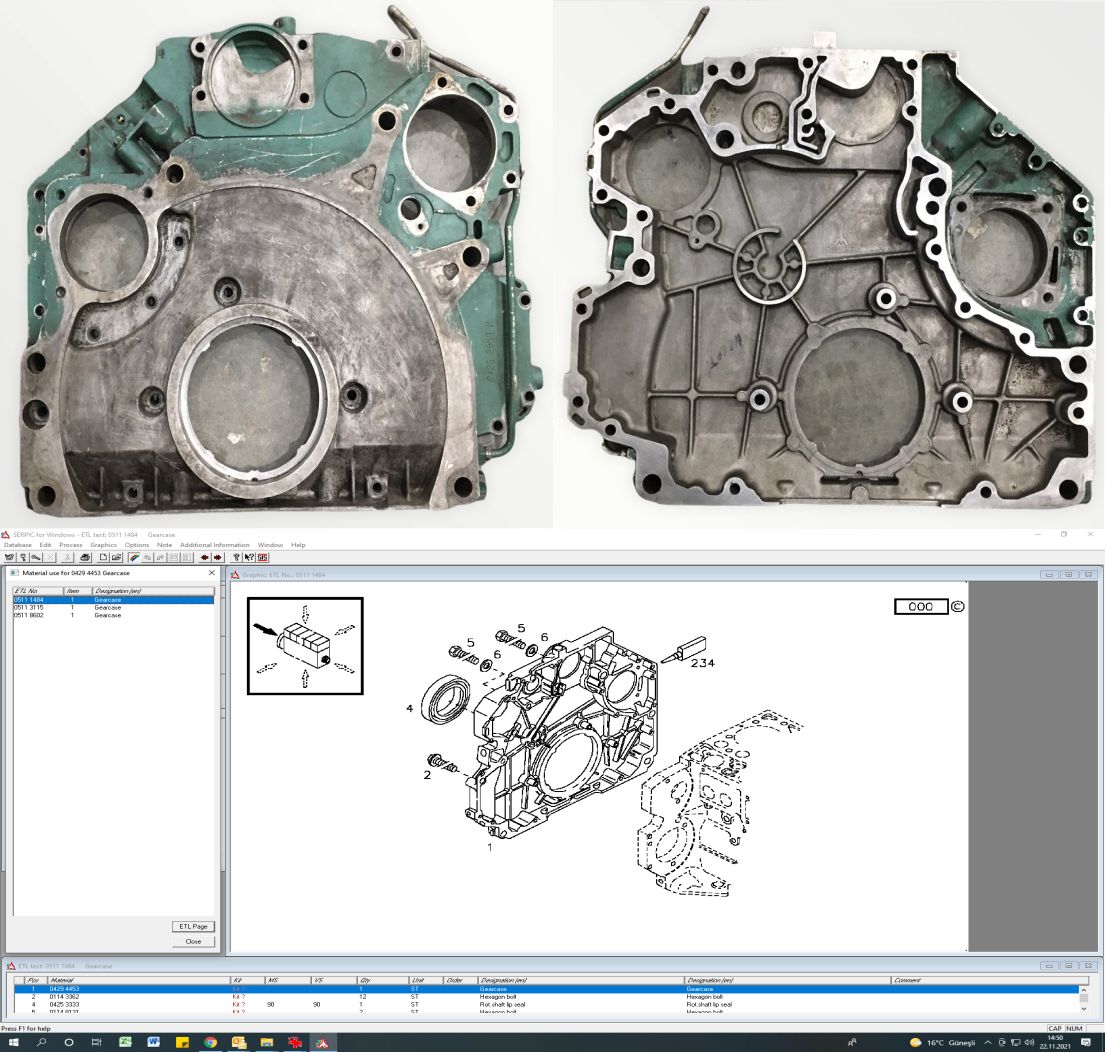Open the Windows Start menu
Viewport: 1105px width, 1052px height.
pyautogui.click(x=12, y=1042)
